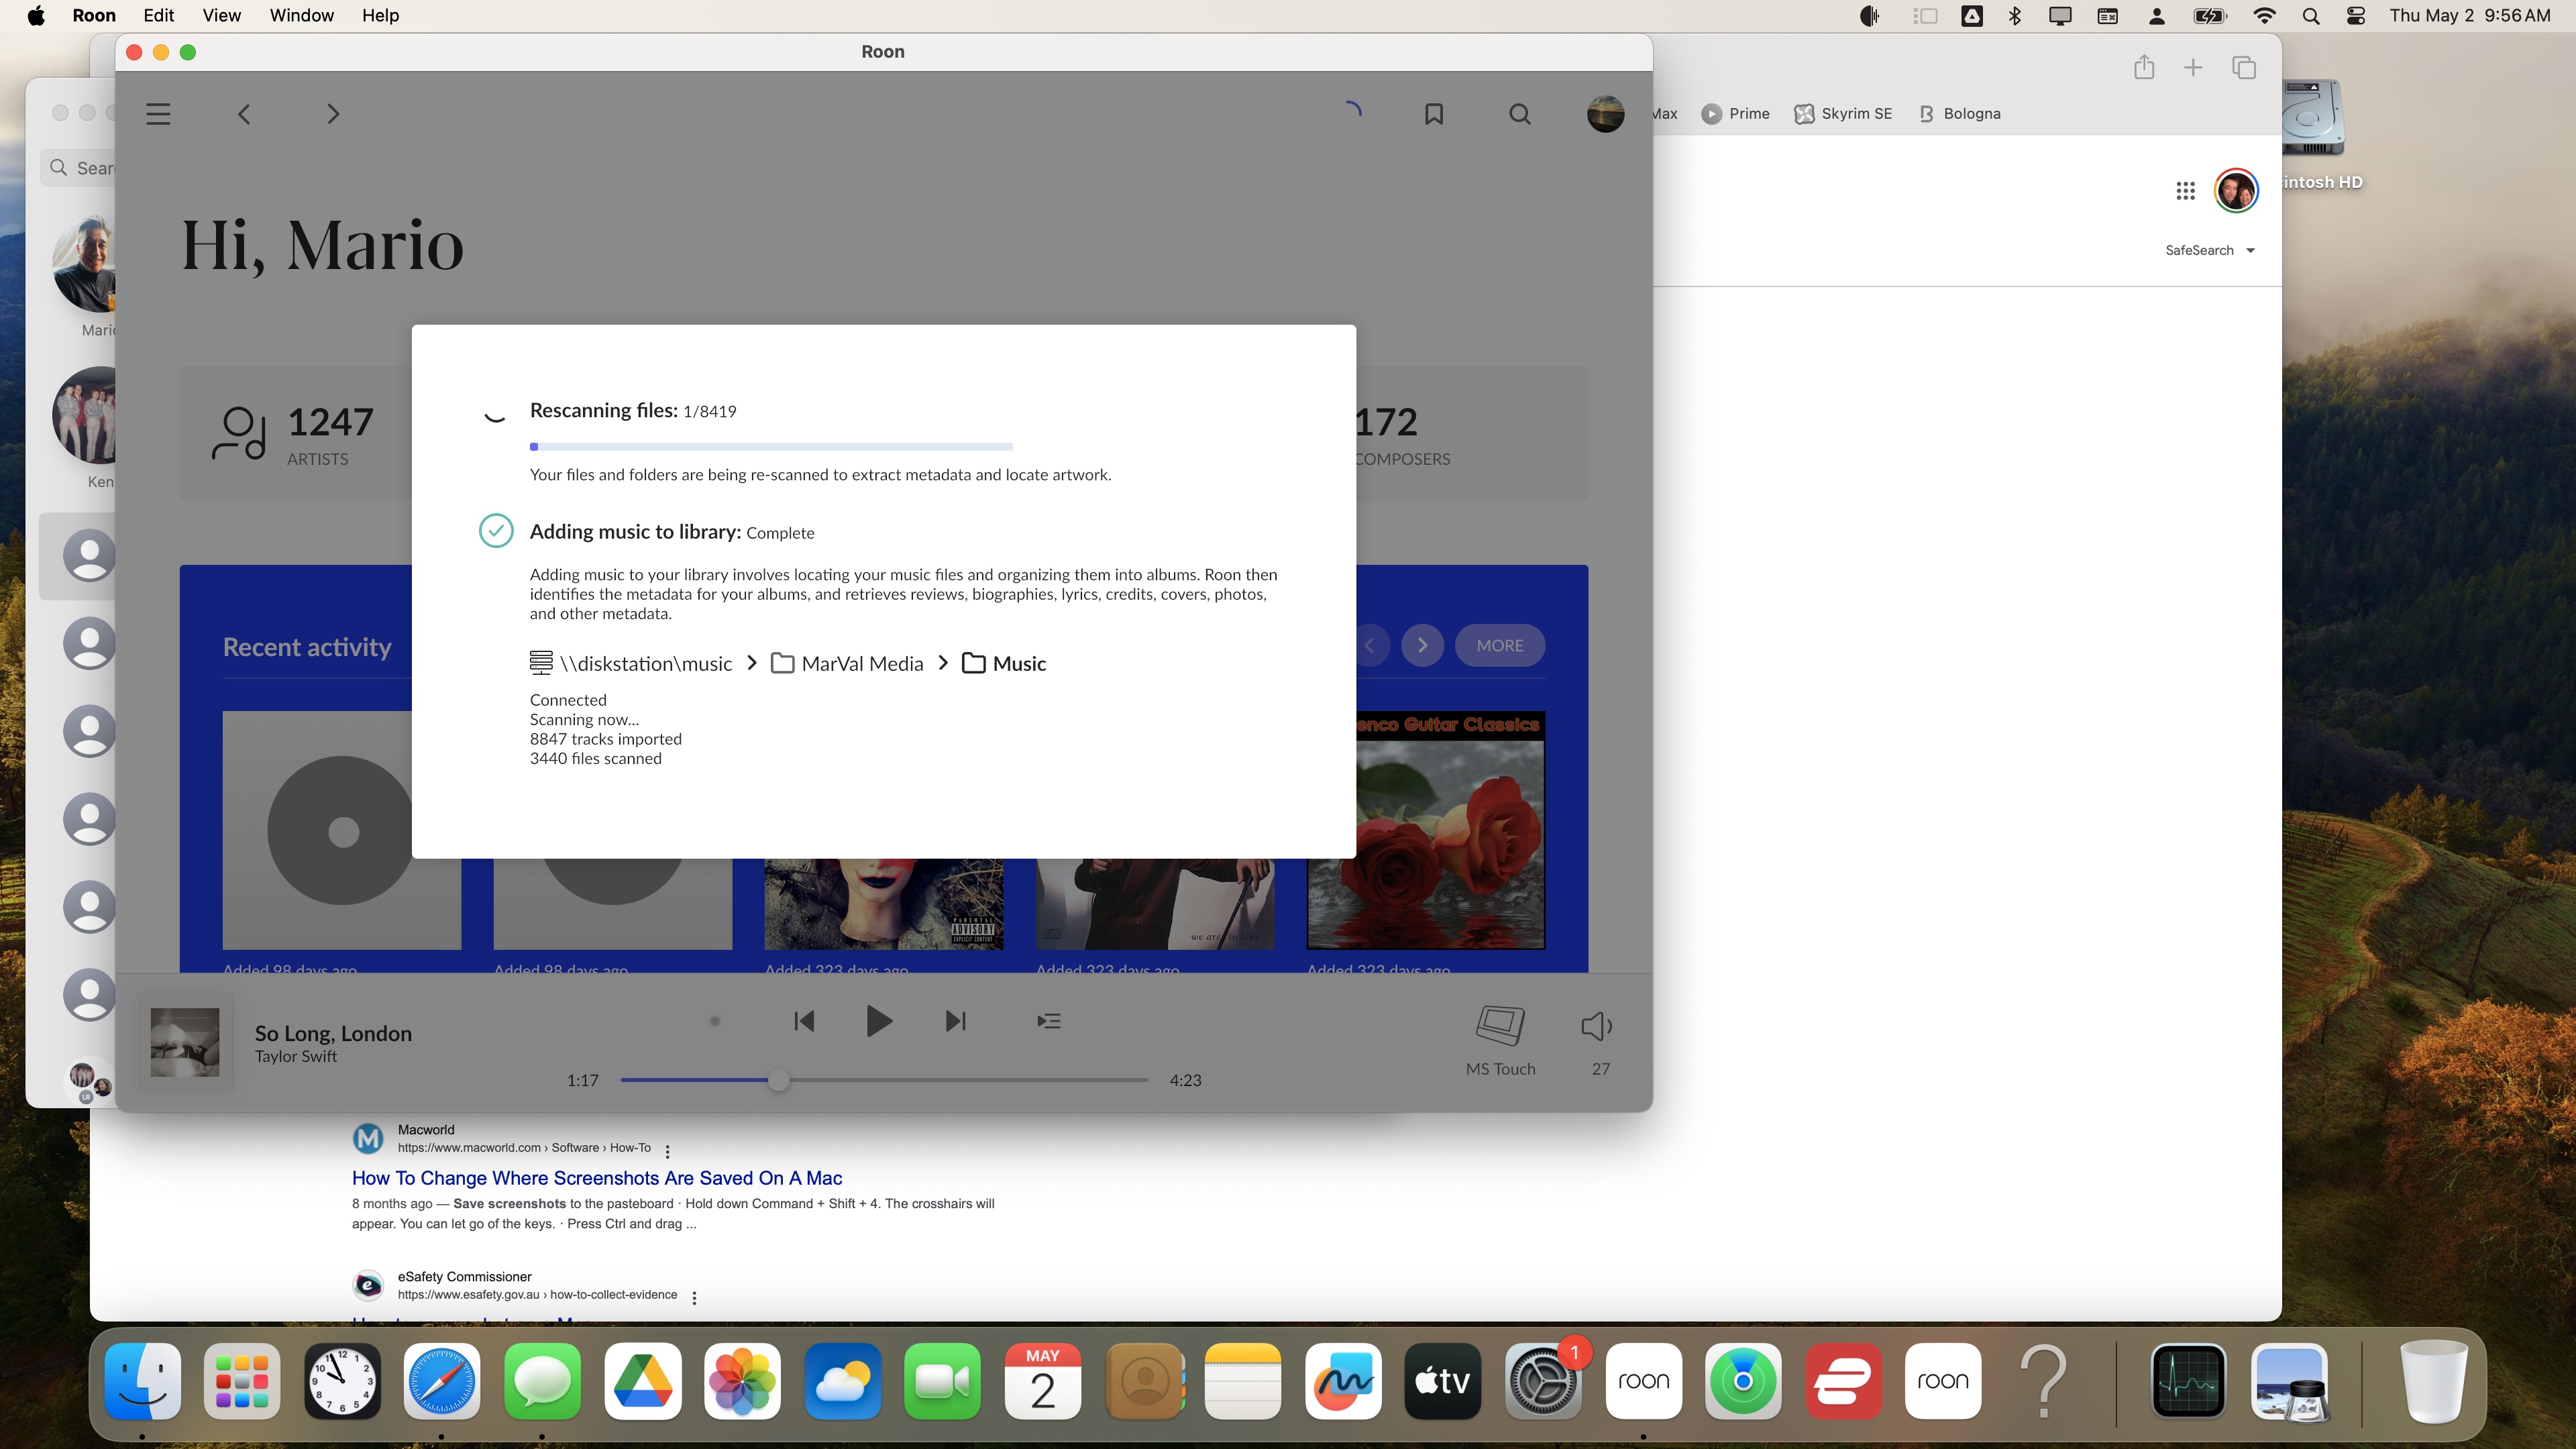This screenshot has width=2576, height=1449.
Task: Open Trash from the Dock
Action: point(2434,1381)
